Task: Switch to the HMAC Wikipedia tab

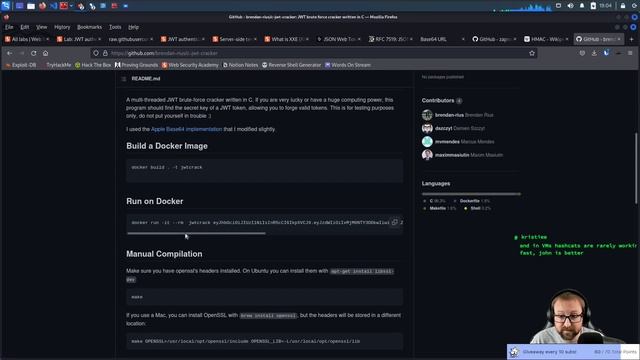Action: tap(545, 39)
